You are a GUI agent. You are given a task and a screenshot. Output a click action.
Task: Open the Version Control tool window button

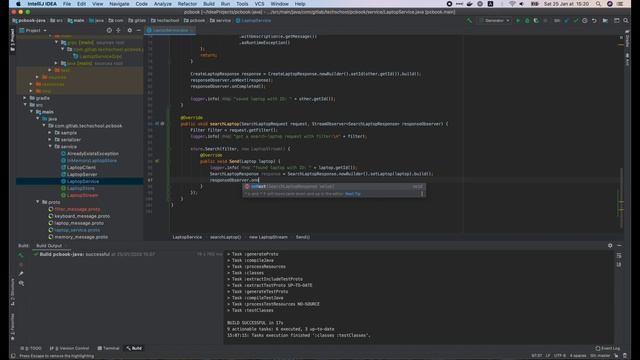pos(69,348)
